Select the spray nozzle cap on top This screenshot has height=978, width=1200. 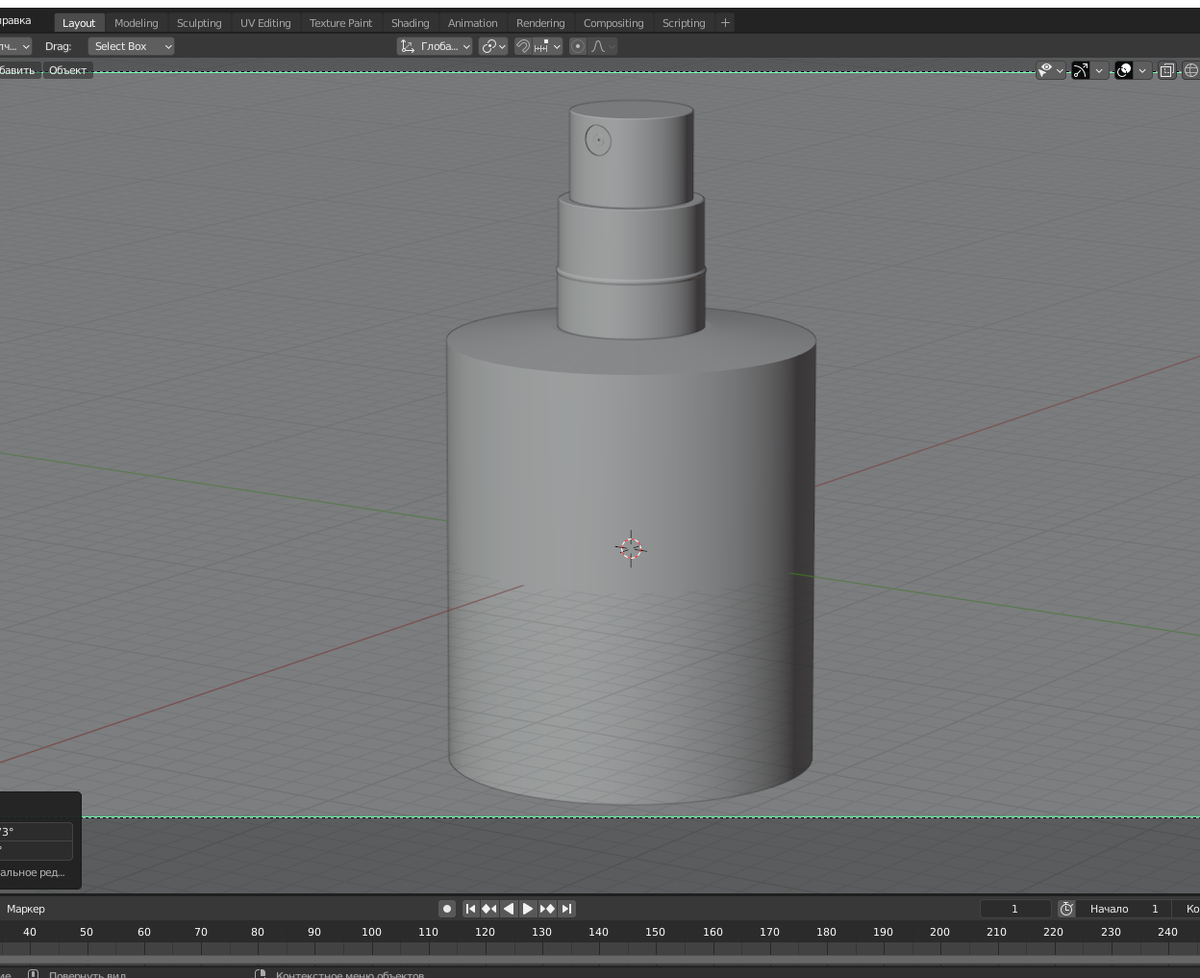click(x=631, y=155)
